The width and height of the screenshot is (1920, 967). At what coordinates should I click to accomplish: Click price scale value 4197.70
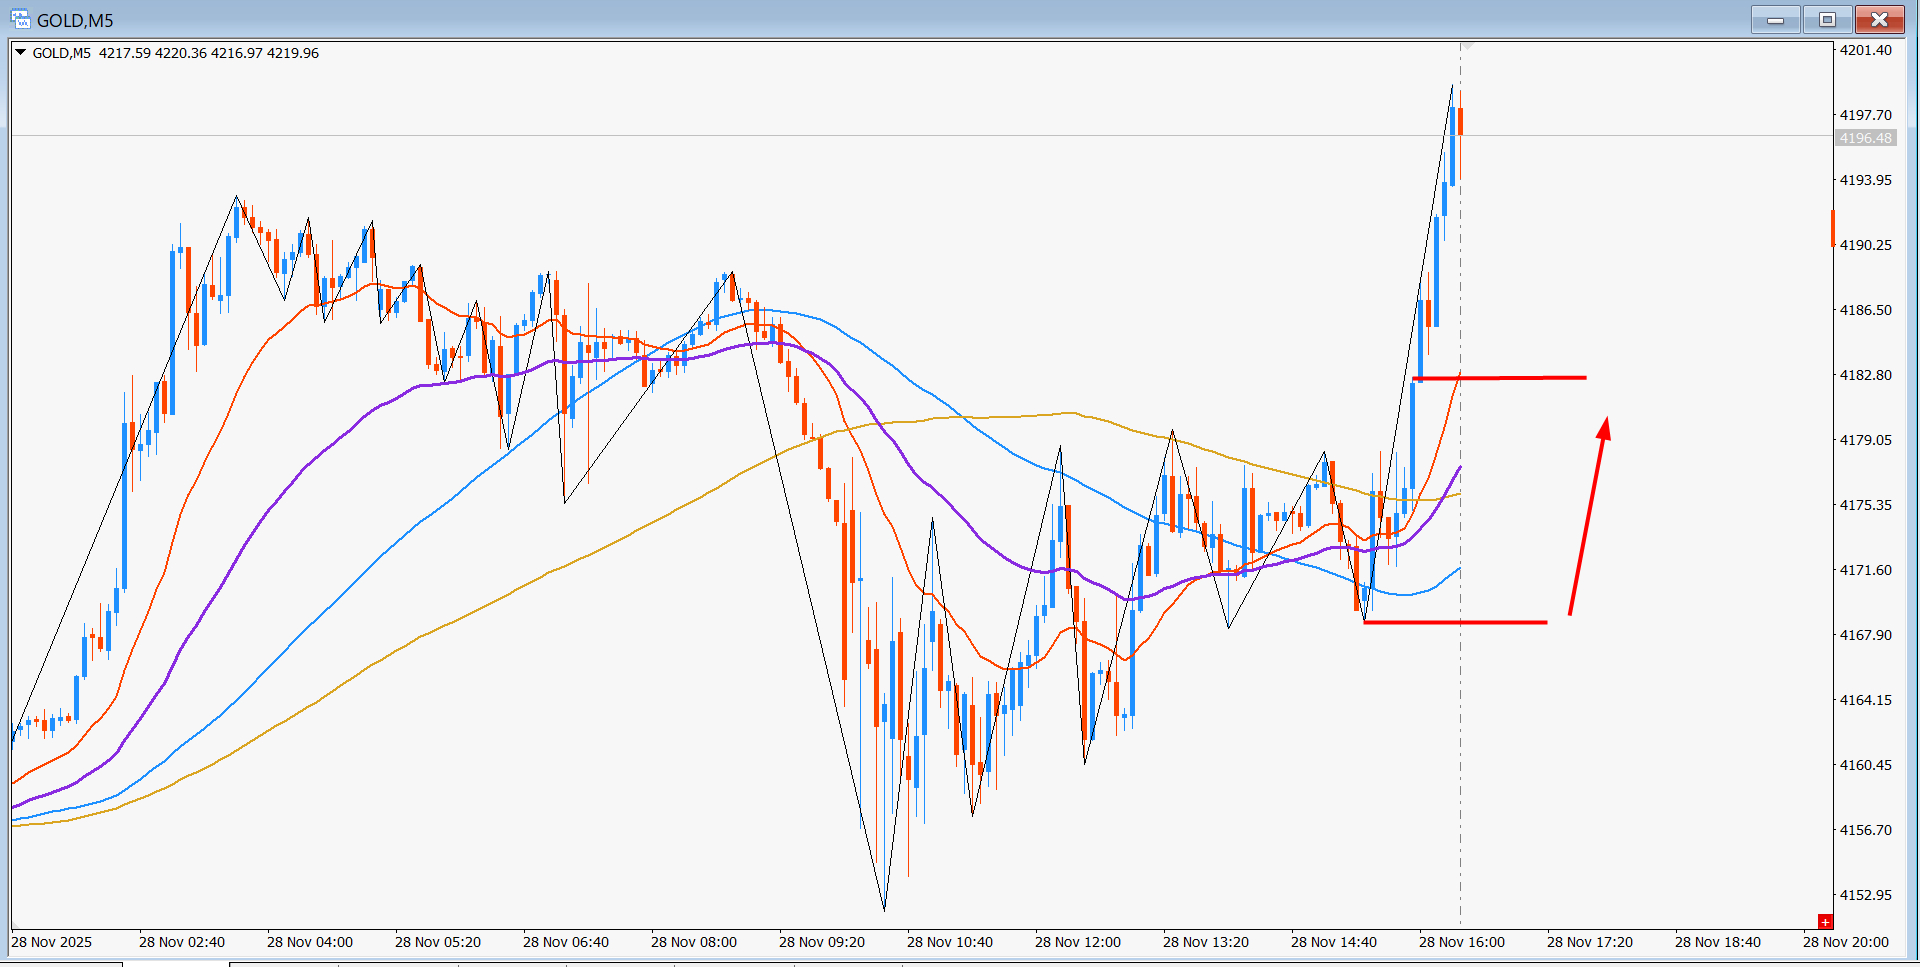[1866, 115]
